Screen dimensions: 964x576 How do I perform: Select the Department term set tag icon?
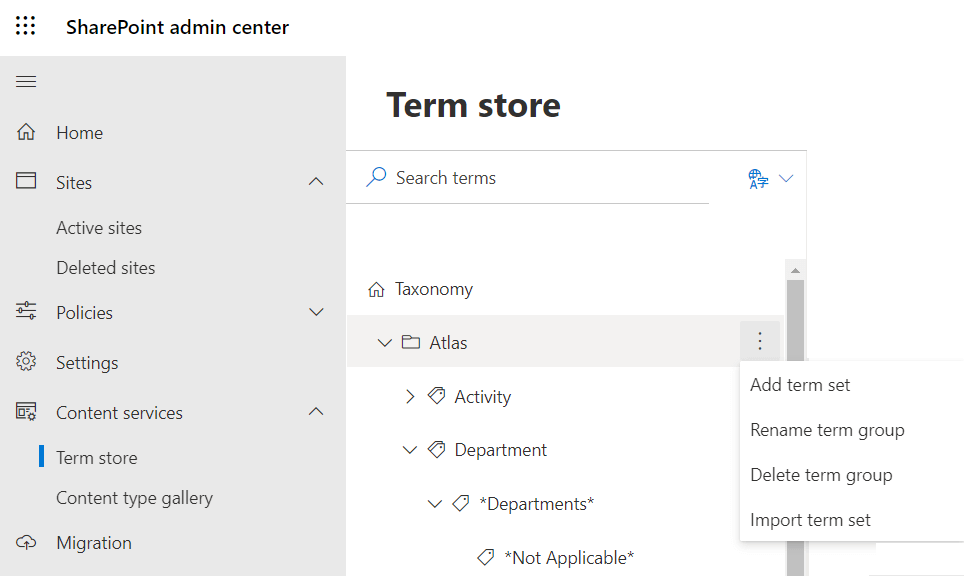pos(436,449)
